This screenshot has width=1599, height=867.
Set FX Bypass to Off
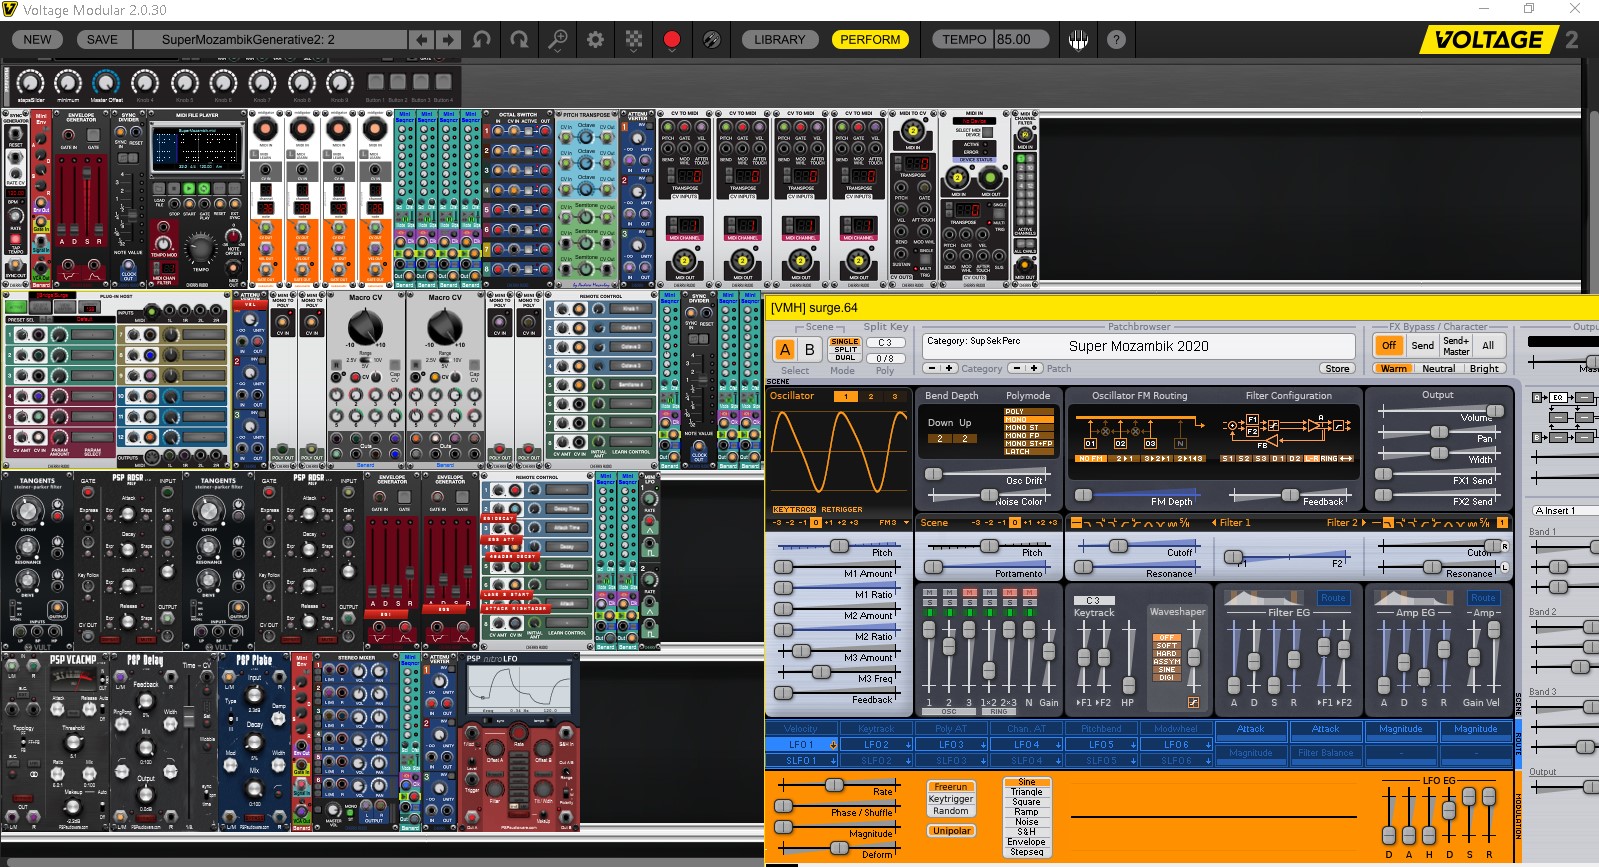point(1389,345)
